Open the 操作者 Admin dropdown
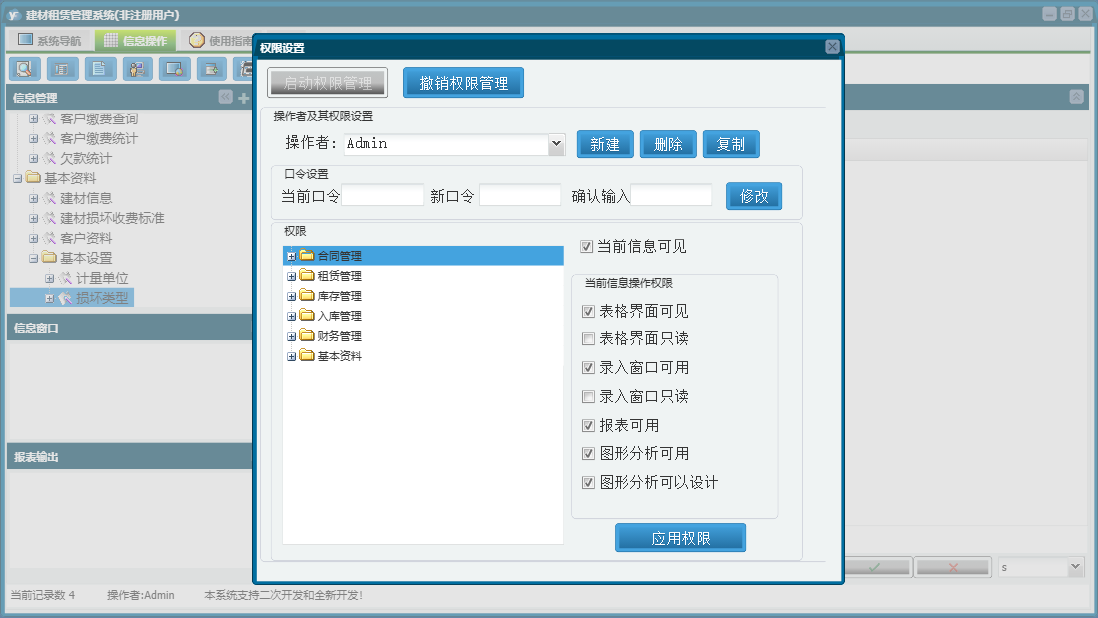The width and height of the screenshot is (1098, 618). (x=556, y=143)
